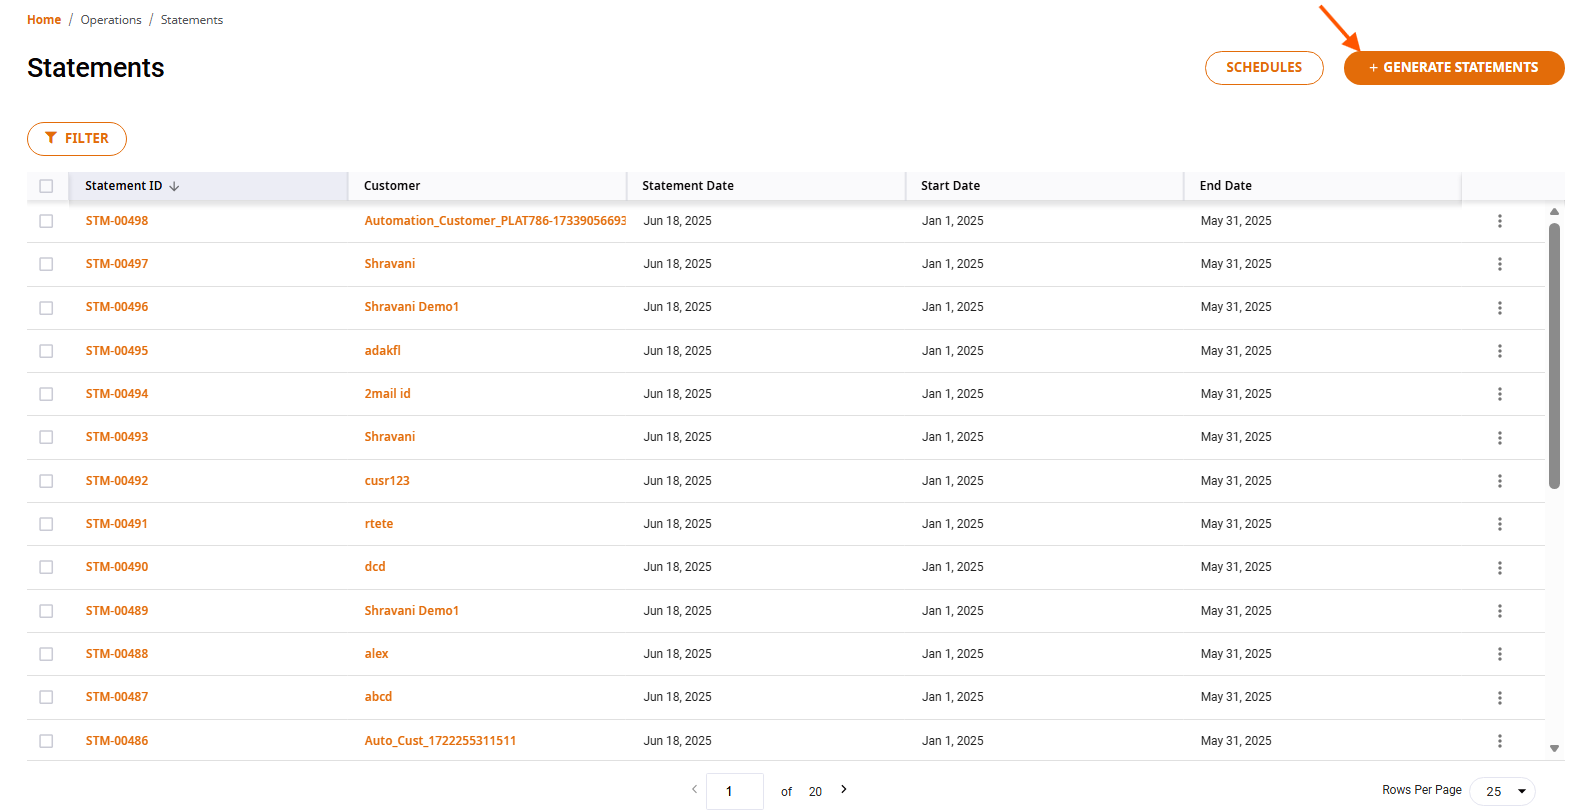
Task: Click Statements in the breadcrumb
Action: pos(192,20)
